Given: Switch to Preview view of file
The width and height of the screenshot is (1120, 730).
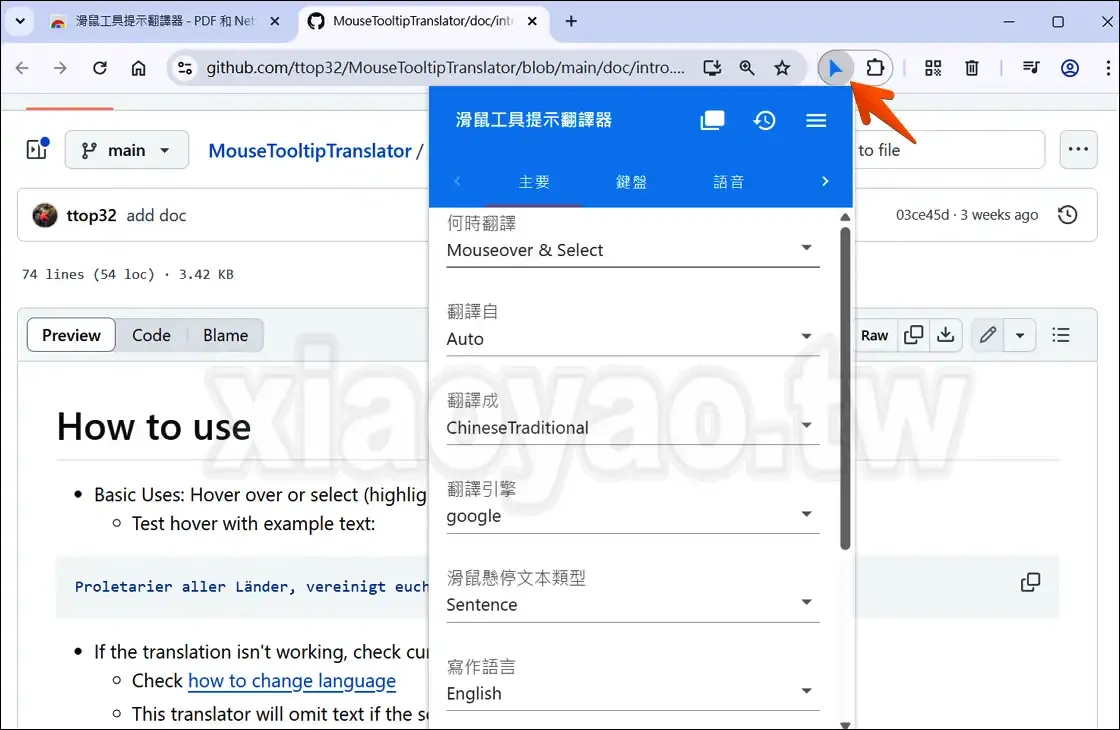Looking at the screenshot, I should pyautogui.click(x=71, y=335).
